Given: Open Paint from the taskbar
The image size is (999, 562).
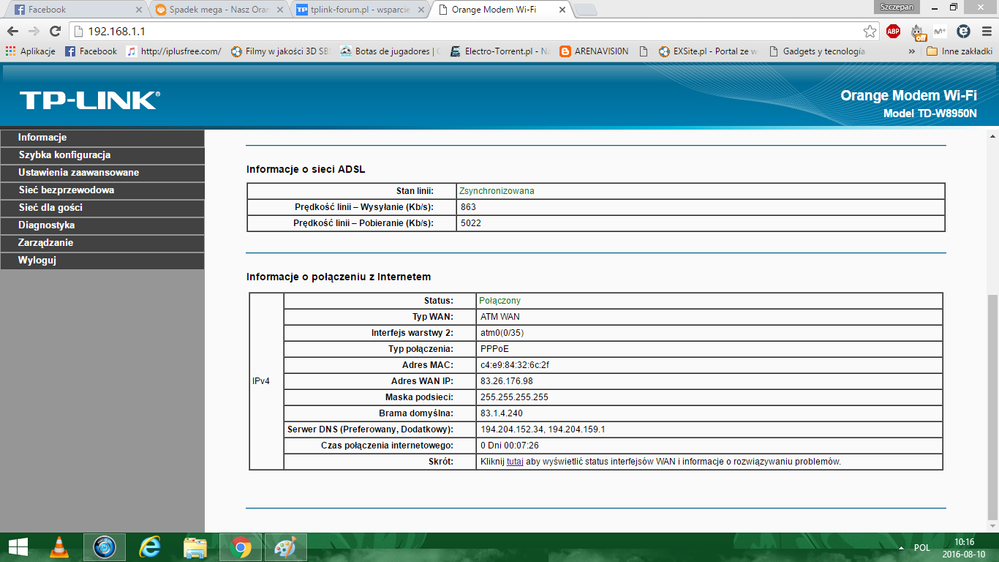Looking at the screenshot, I should [285, 547].
